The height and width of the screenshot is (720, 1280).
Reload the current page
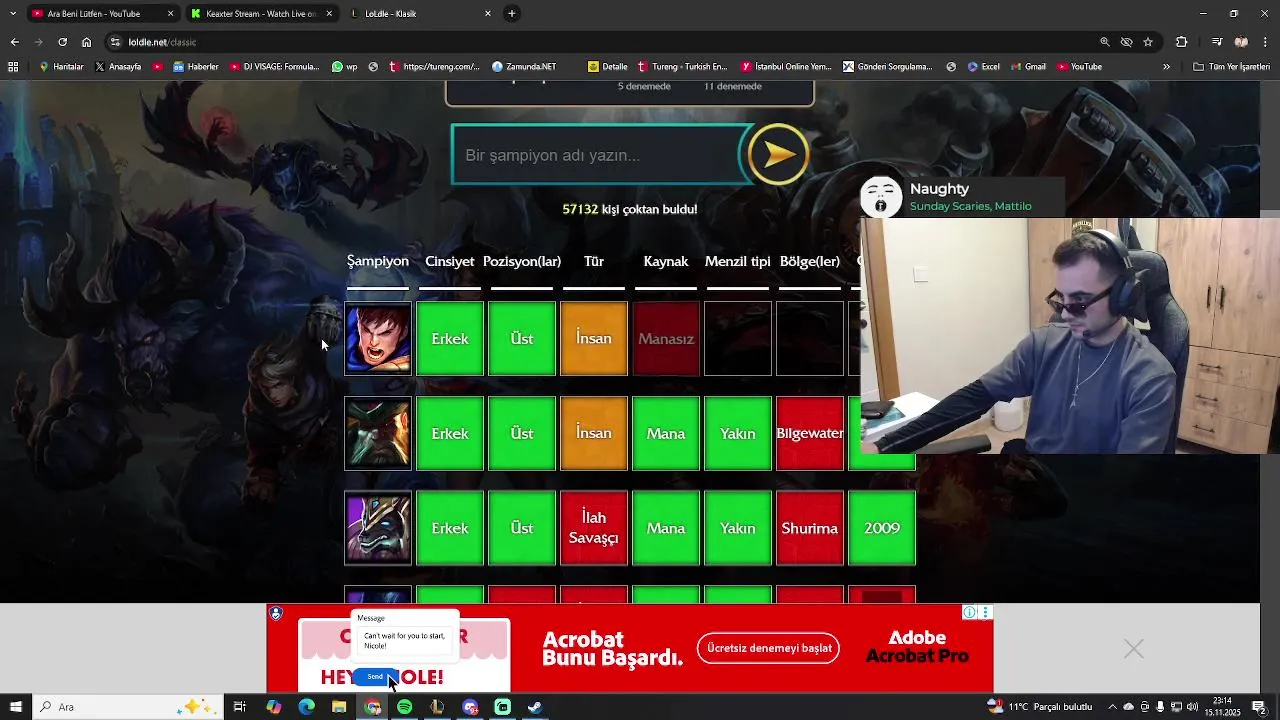point(62,42)
